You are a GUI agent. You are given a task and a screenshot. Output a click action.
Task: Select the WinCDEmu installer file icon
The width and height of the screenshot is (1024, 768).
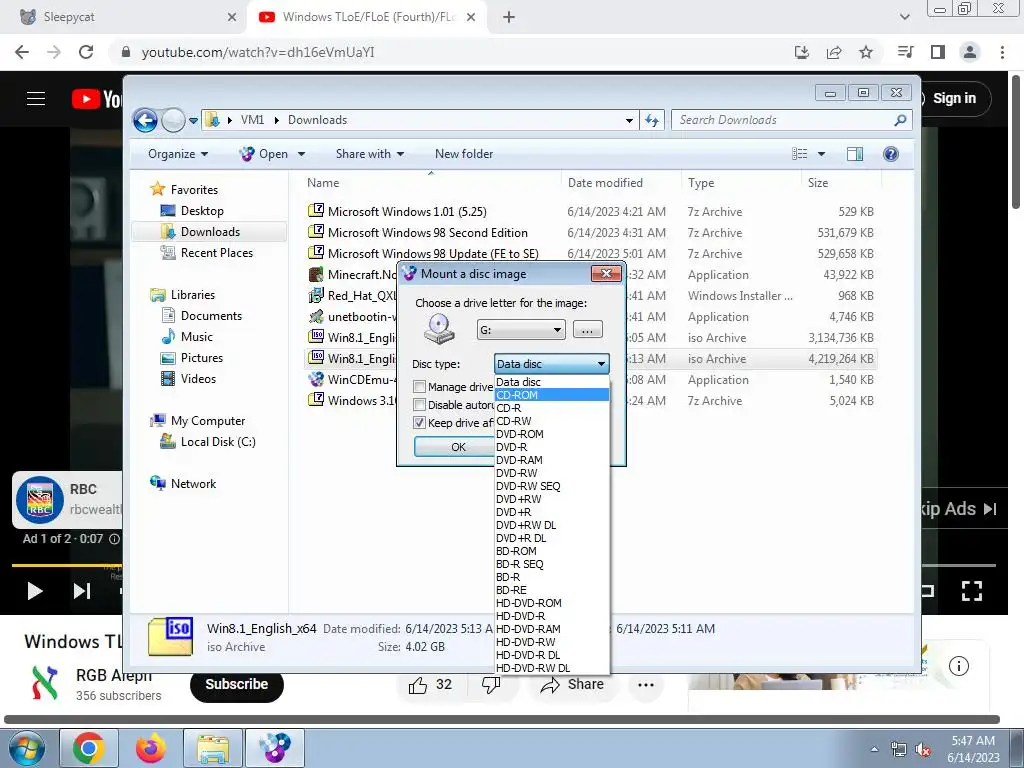coord(316,379)
